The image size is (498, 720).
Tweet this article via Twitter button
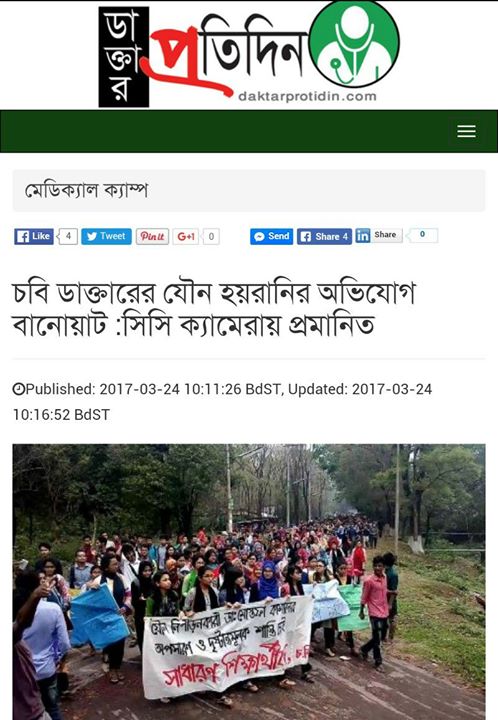pos(106,236)
